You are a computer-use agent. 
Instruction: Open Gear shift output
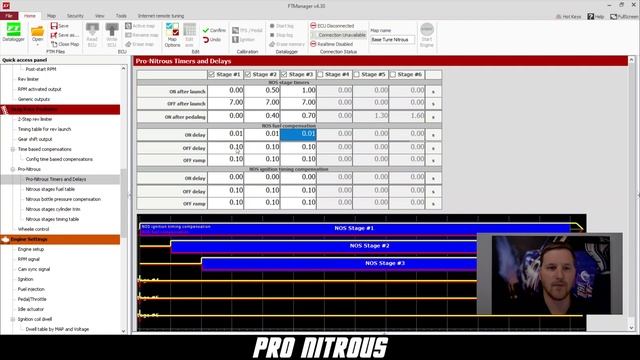(x=35, y=139)
